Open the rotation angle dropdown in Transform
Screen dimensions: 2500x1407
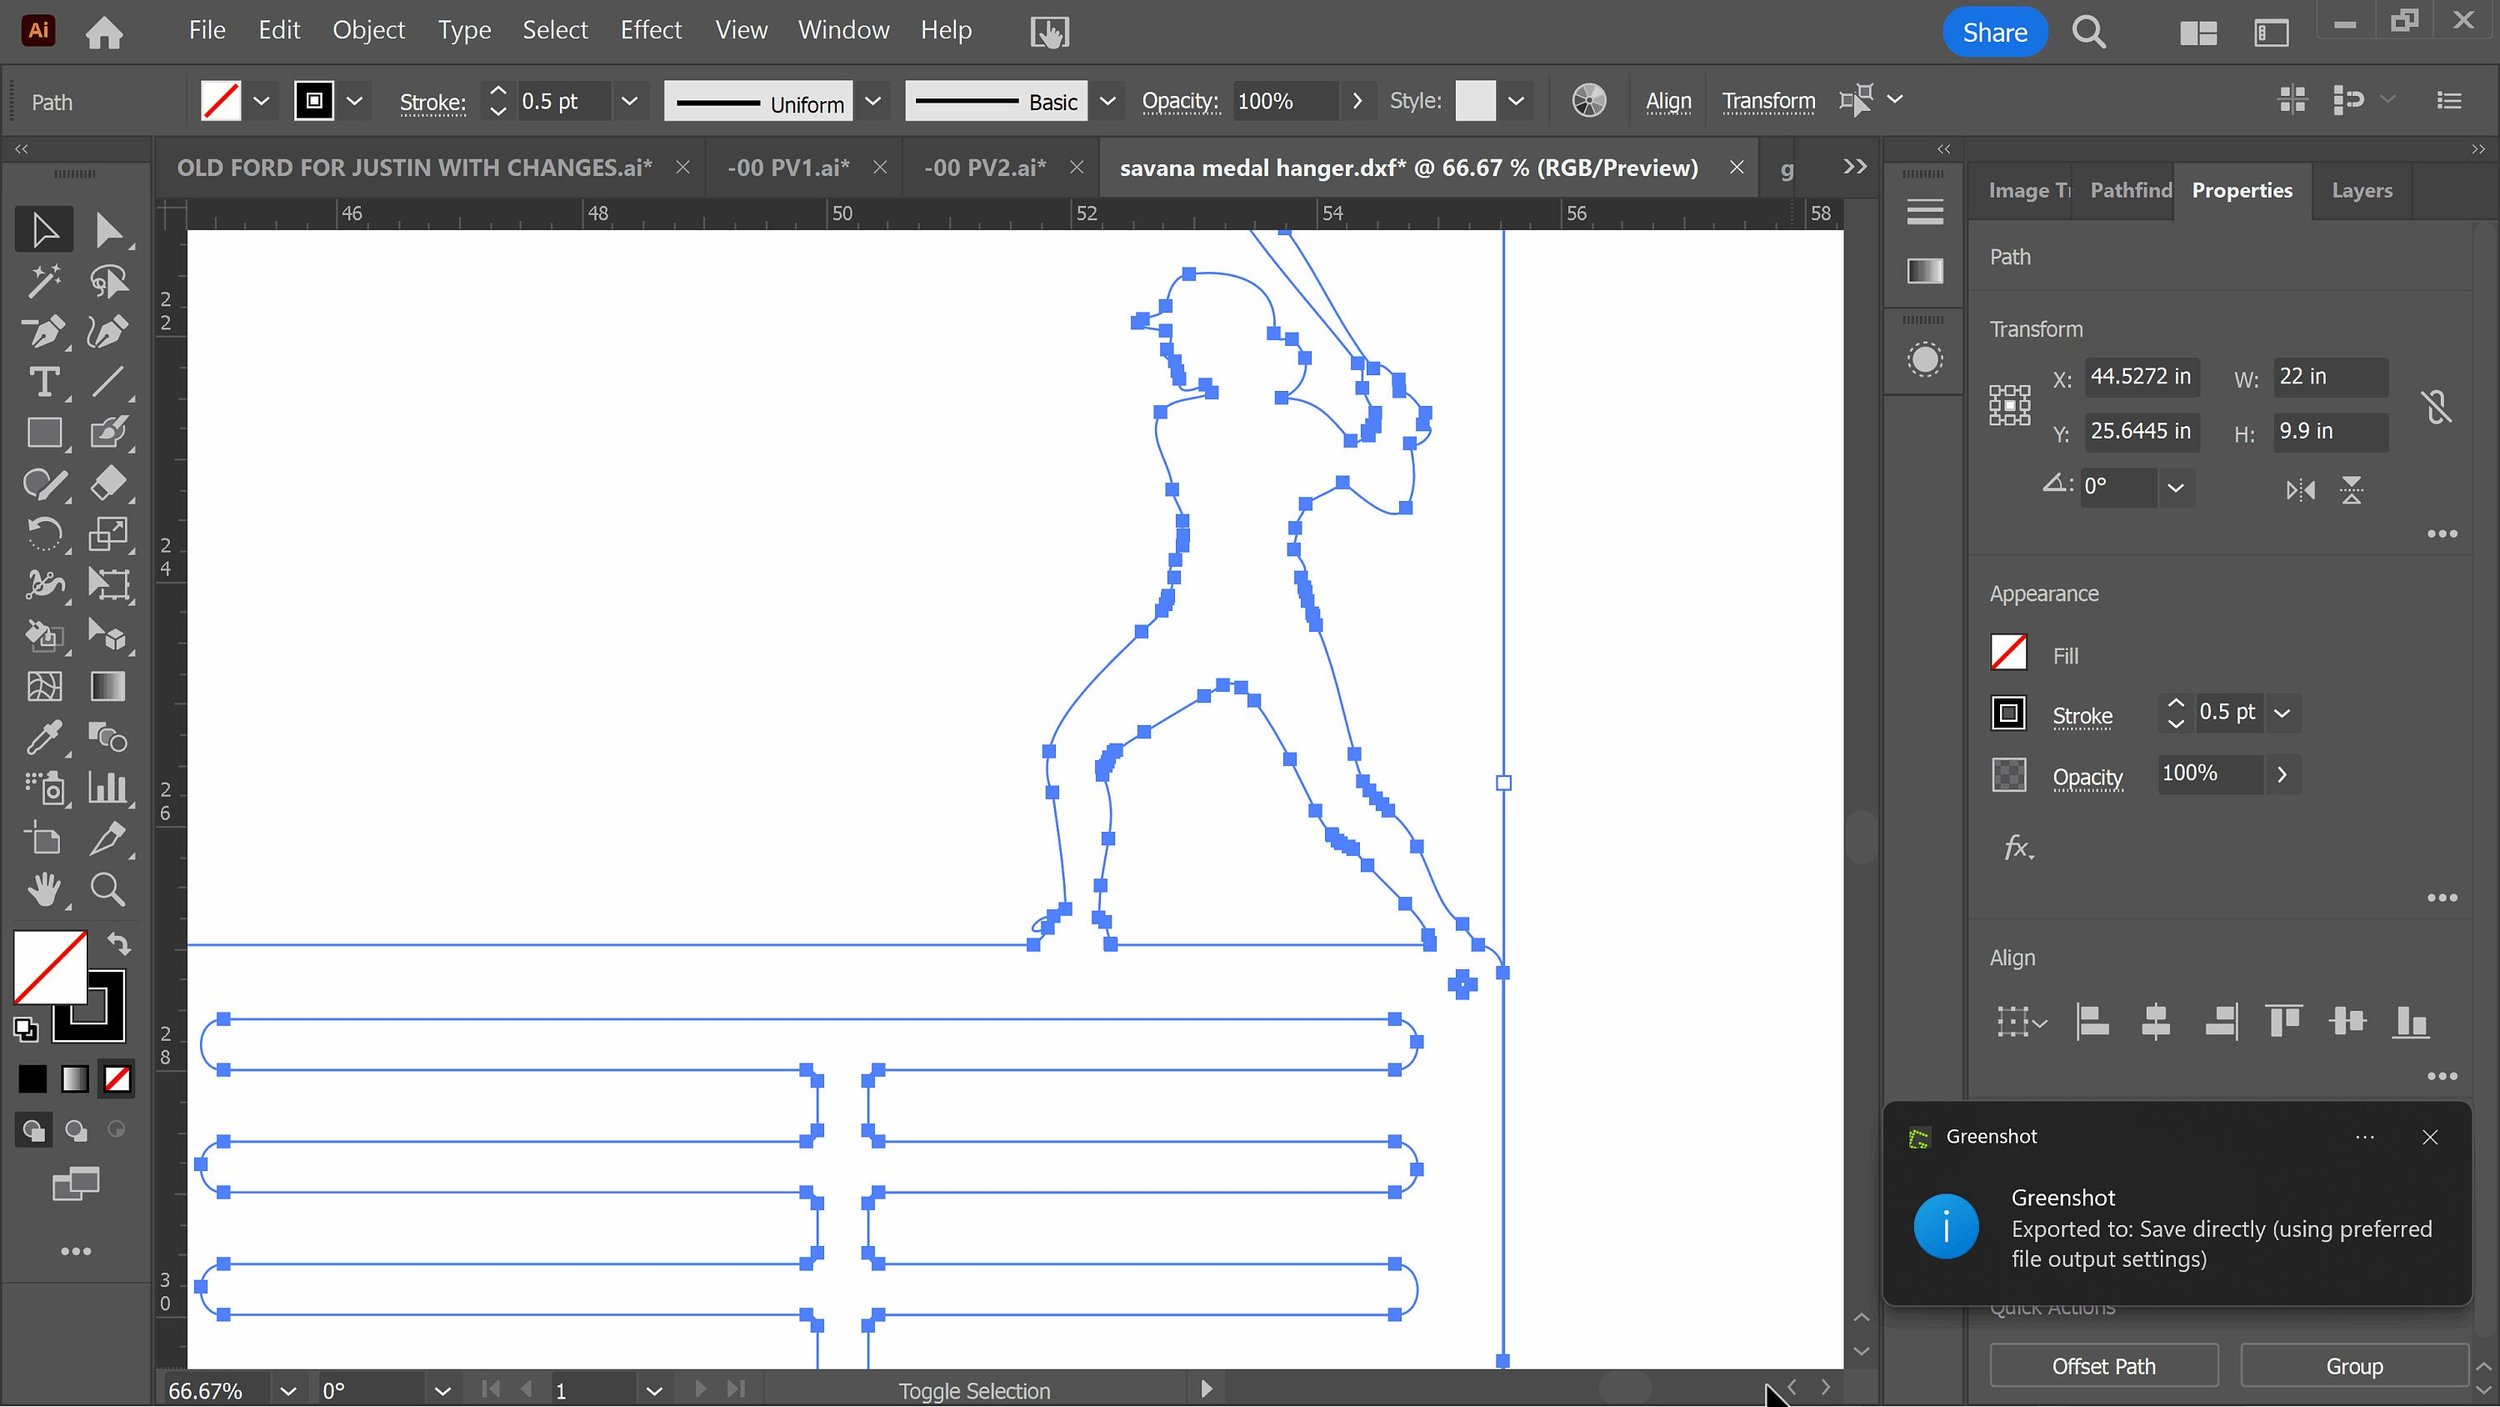click(2175, 488)
